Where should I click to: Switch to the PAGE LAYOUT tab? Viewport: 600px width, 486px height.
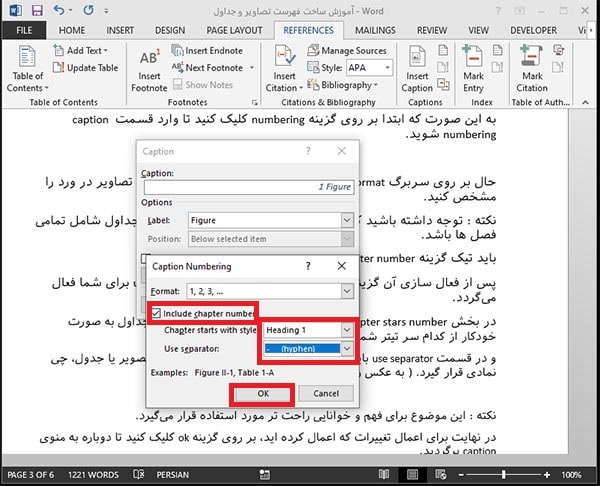[x=234, y=30]
